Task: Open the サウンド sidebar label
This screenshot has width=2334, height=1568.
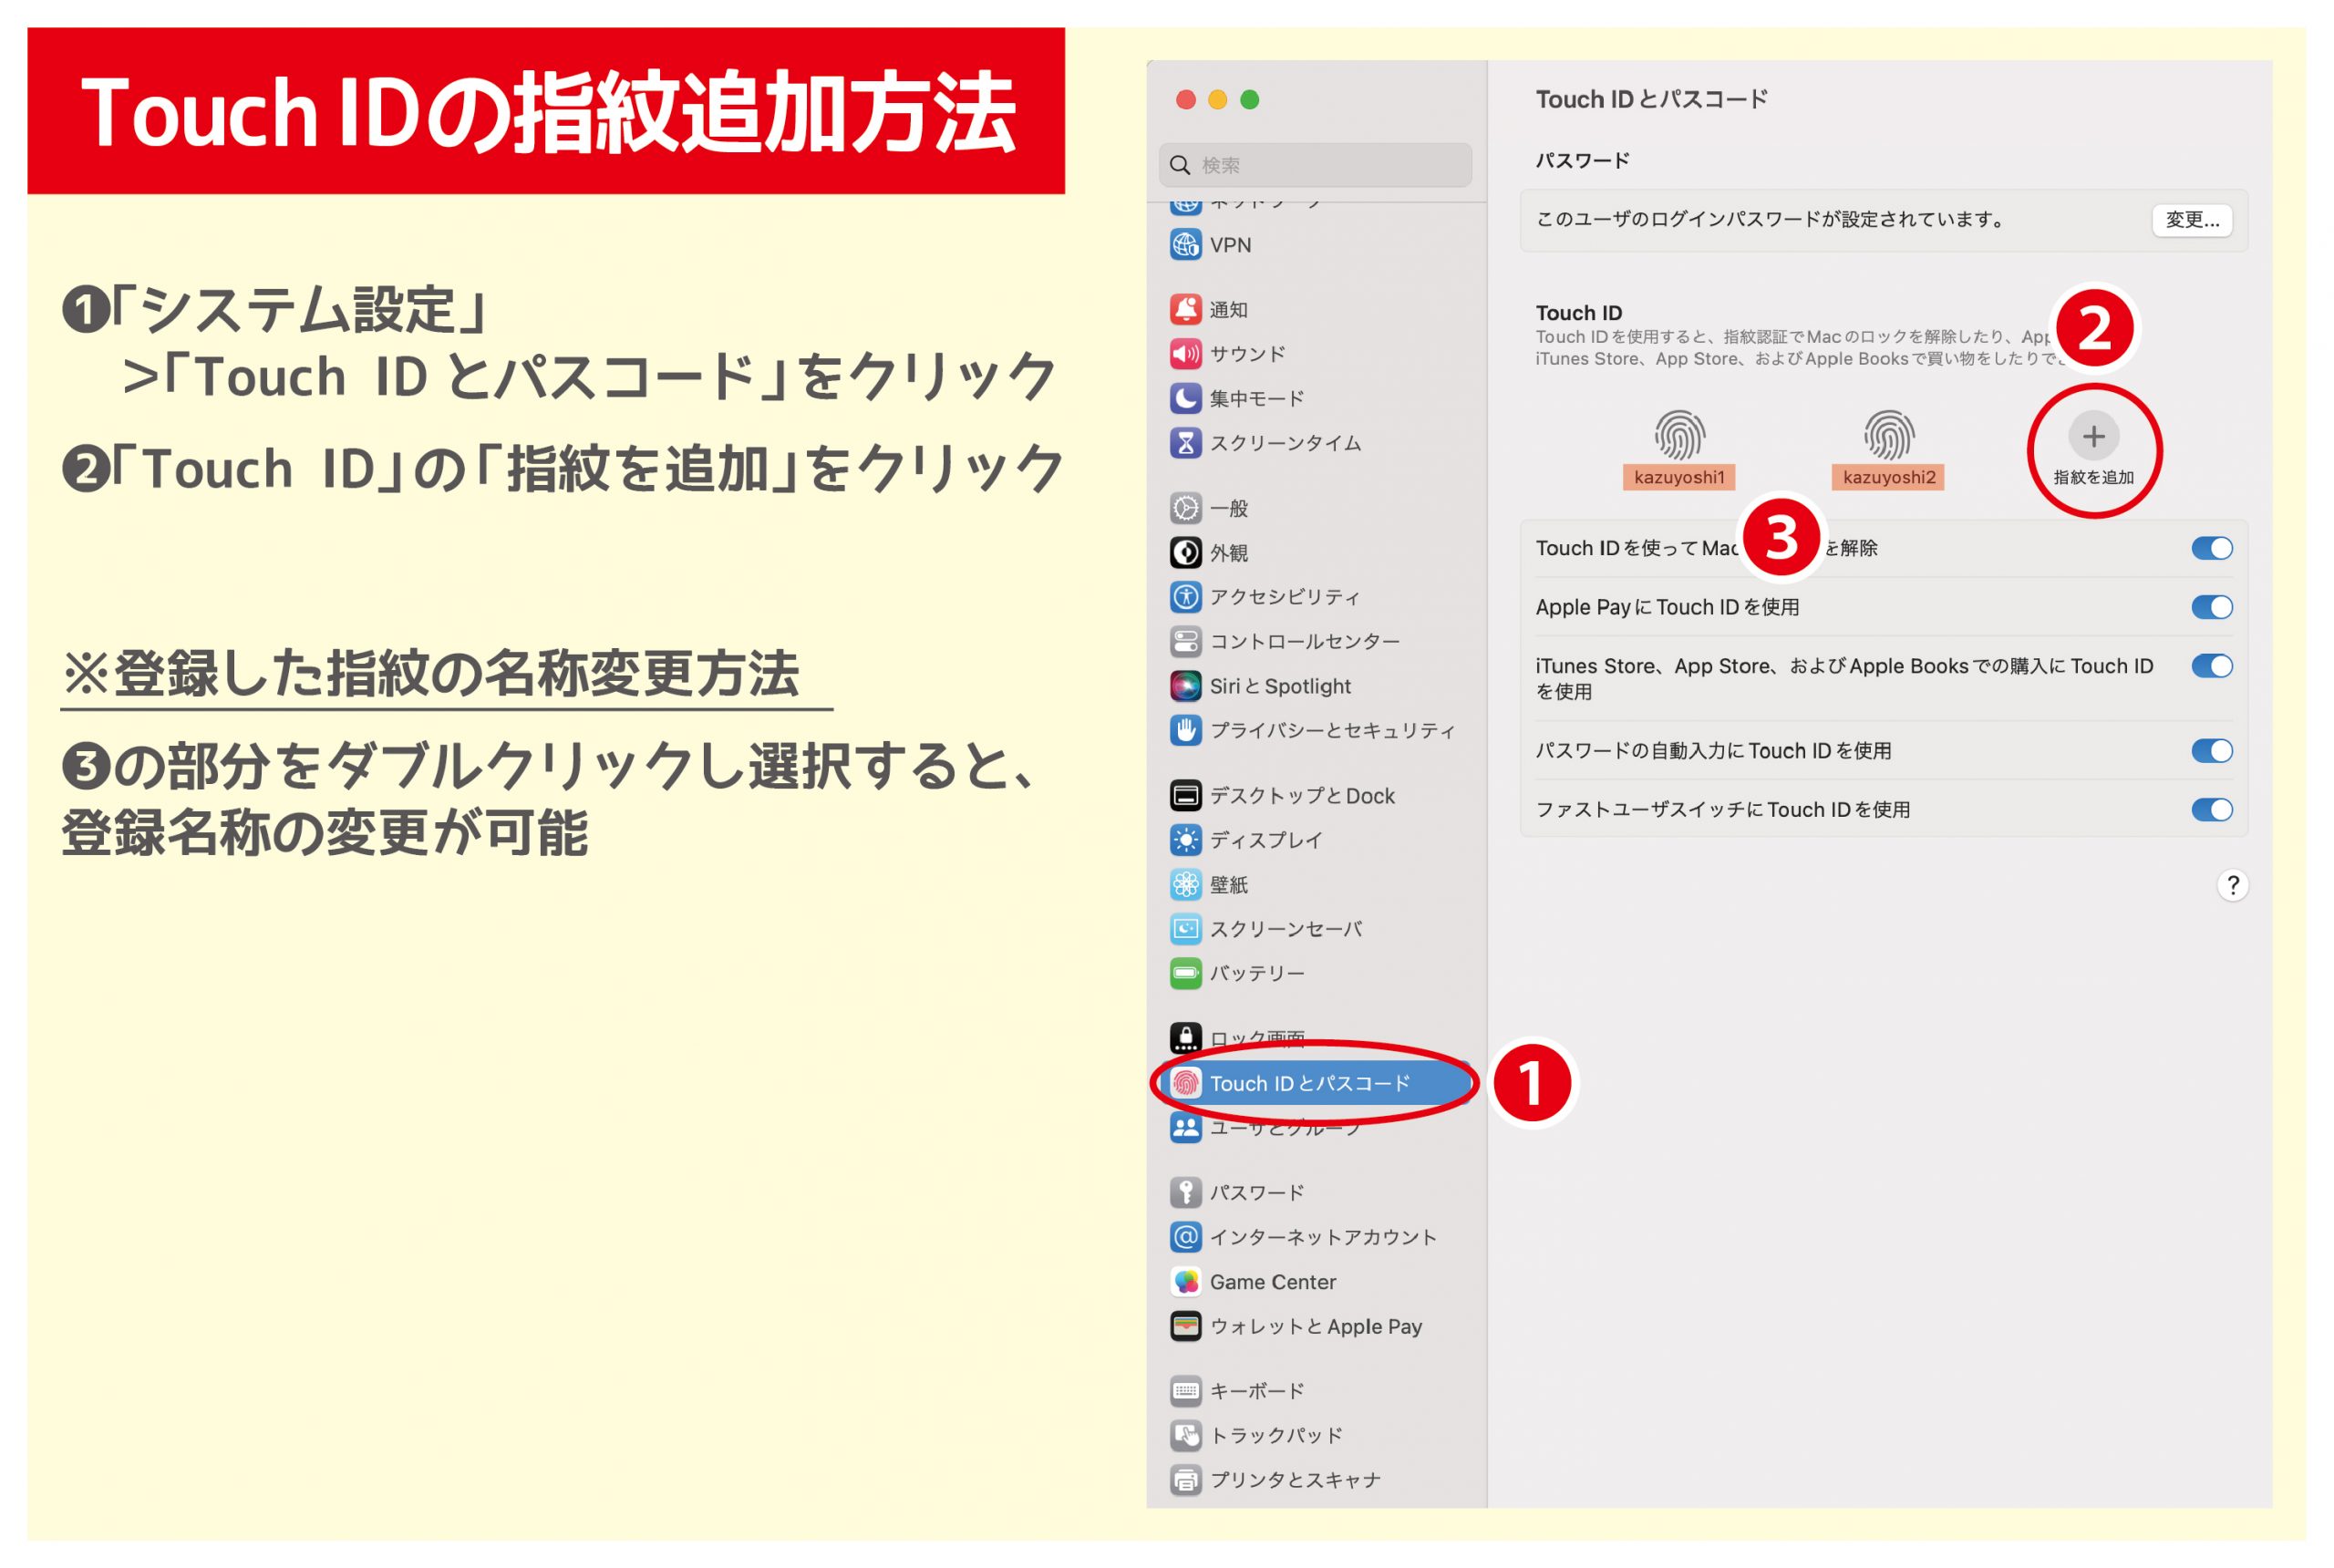Action: [x=1247, y=354]
